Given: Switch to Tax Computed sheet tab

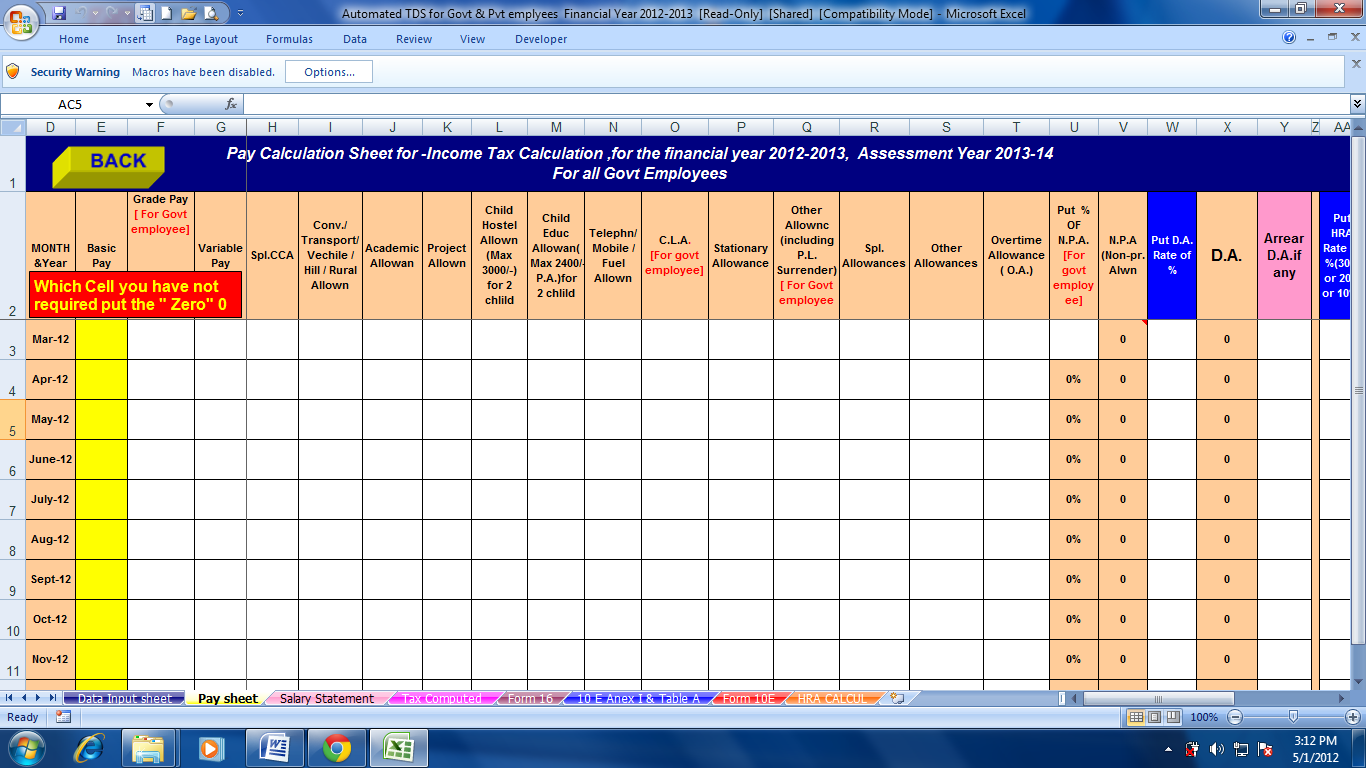Looking at the screenshot, I should (x=441, y=699).
